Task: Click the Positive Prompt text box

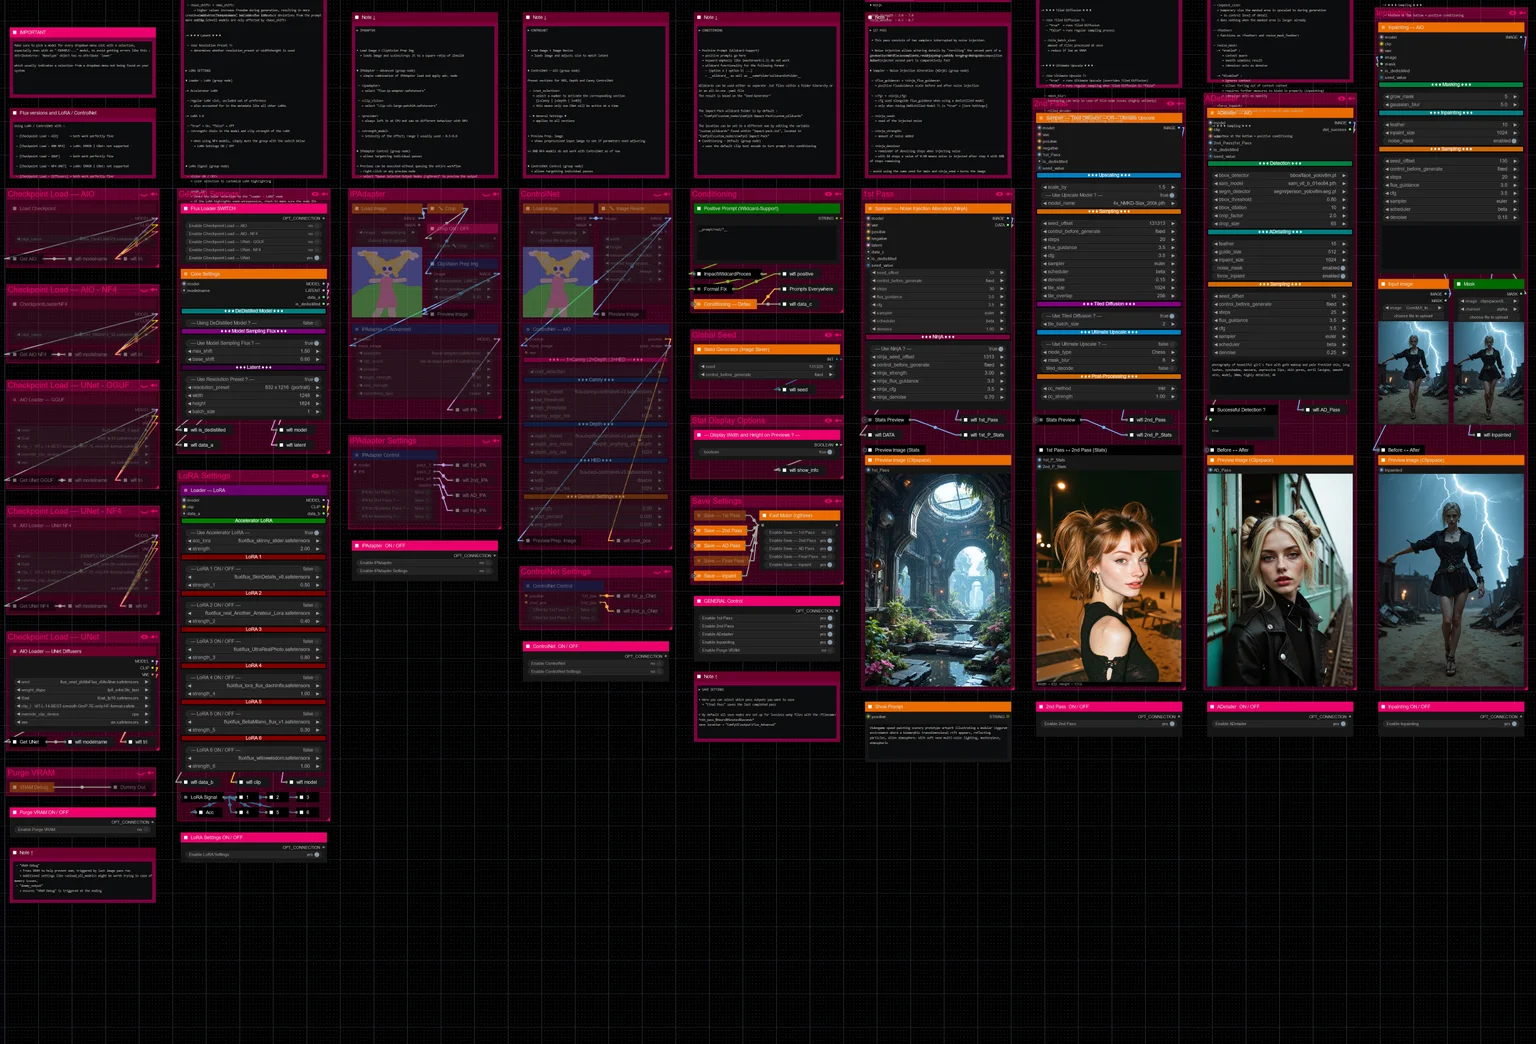Action: click(766, 242)
